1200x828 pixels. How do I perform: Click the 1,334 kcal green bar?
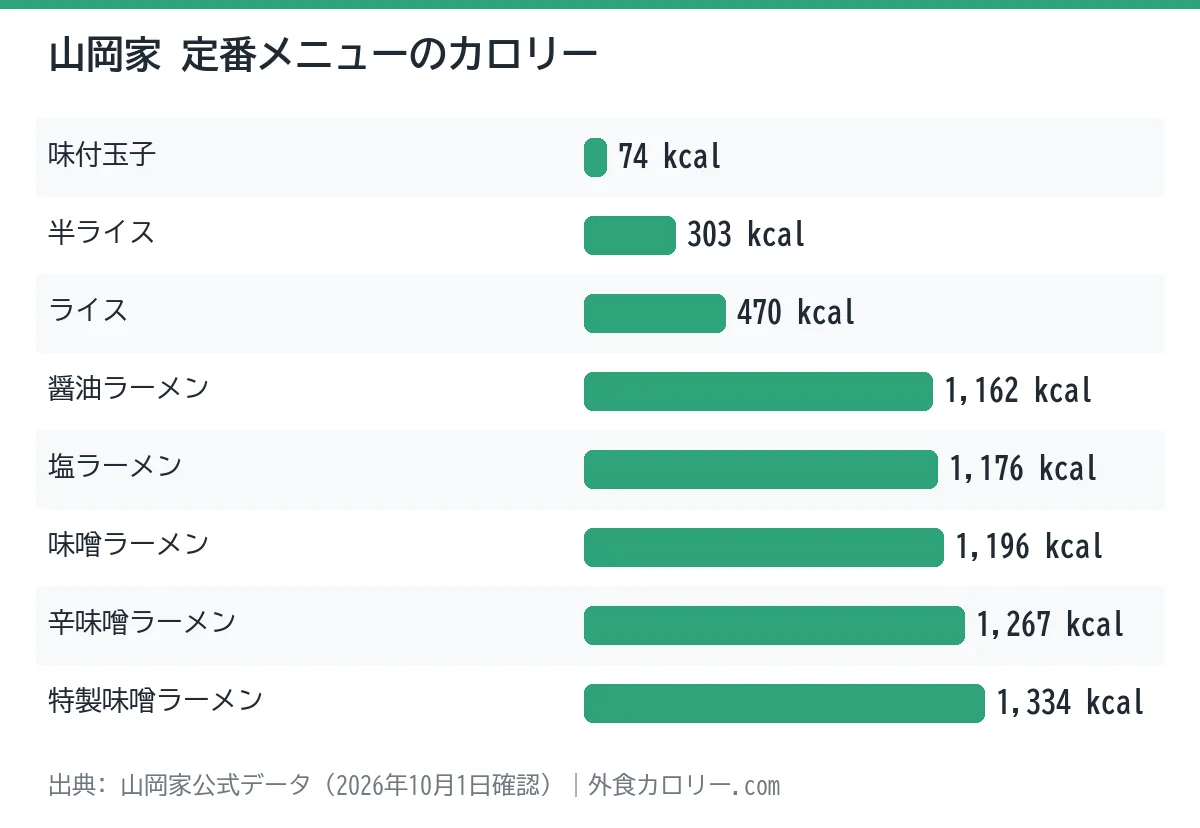[784, 704]
